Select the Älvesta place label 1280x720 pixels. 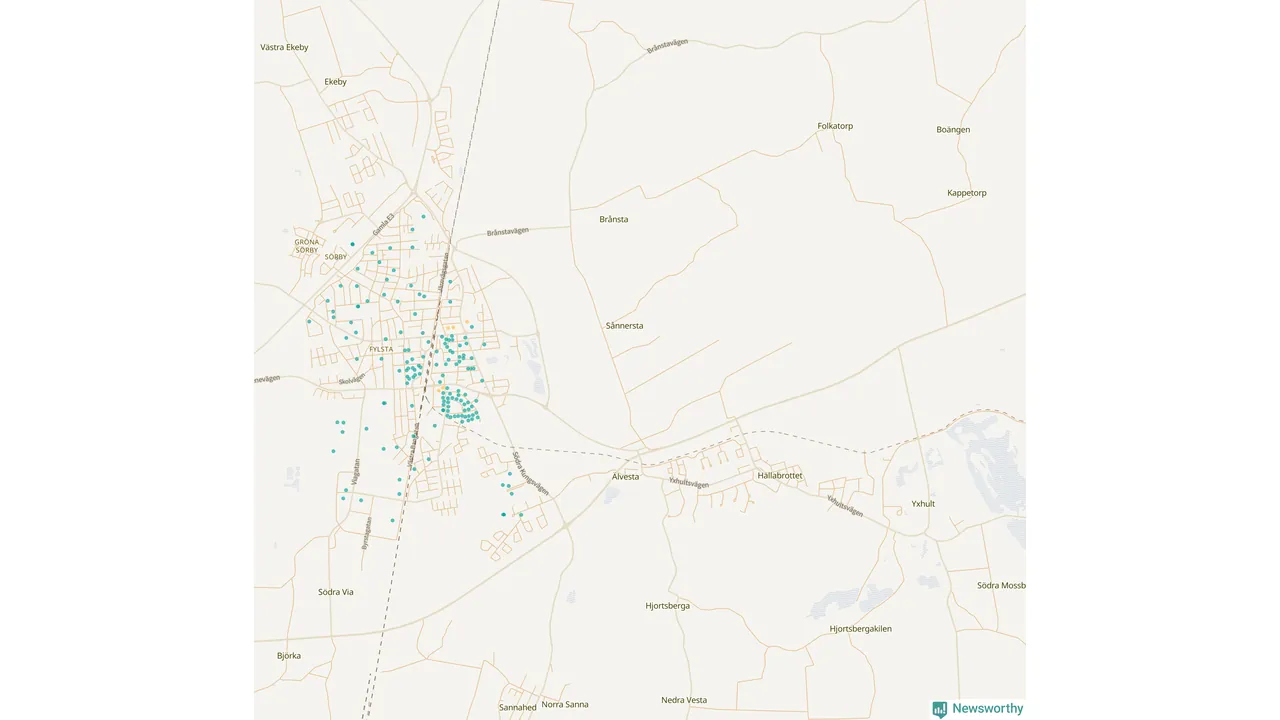tap(625, 477)
